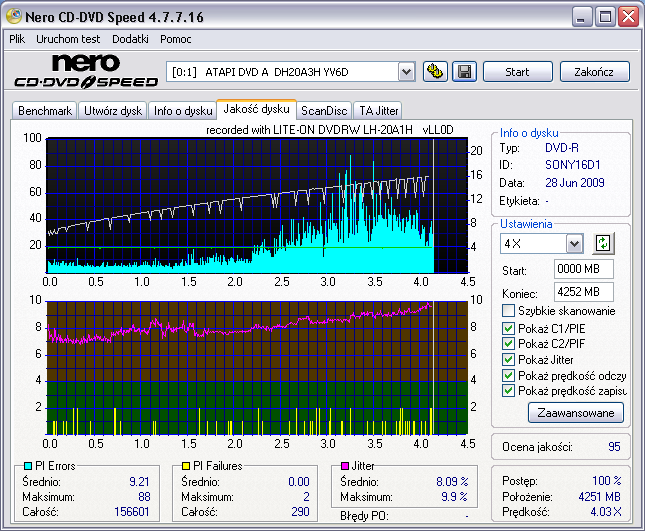This screenshot has width=645, height=531.
Task: Disable Pokaż C2/PIF checkbox
Action: [509, 343]
